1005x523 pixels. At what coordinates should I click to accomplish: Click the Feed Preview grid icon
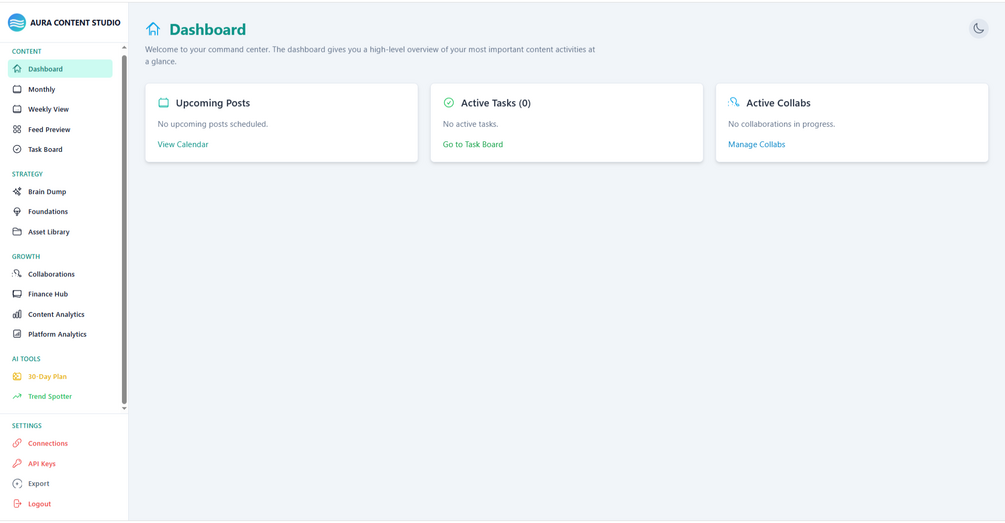(17, 130)
